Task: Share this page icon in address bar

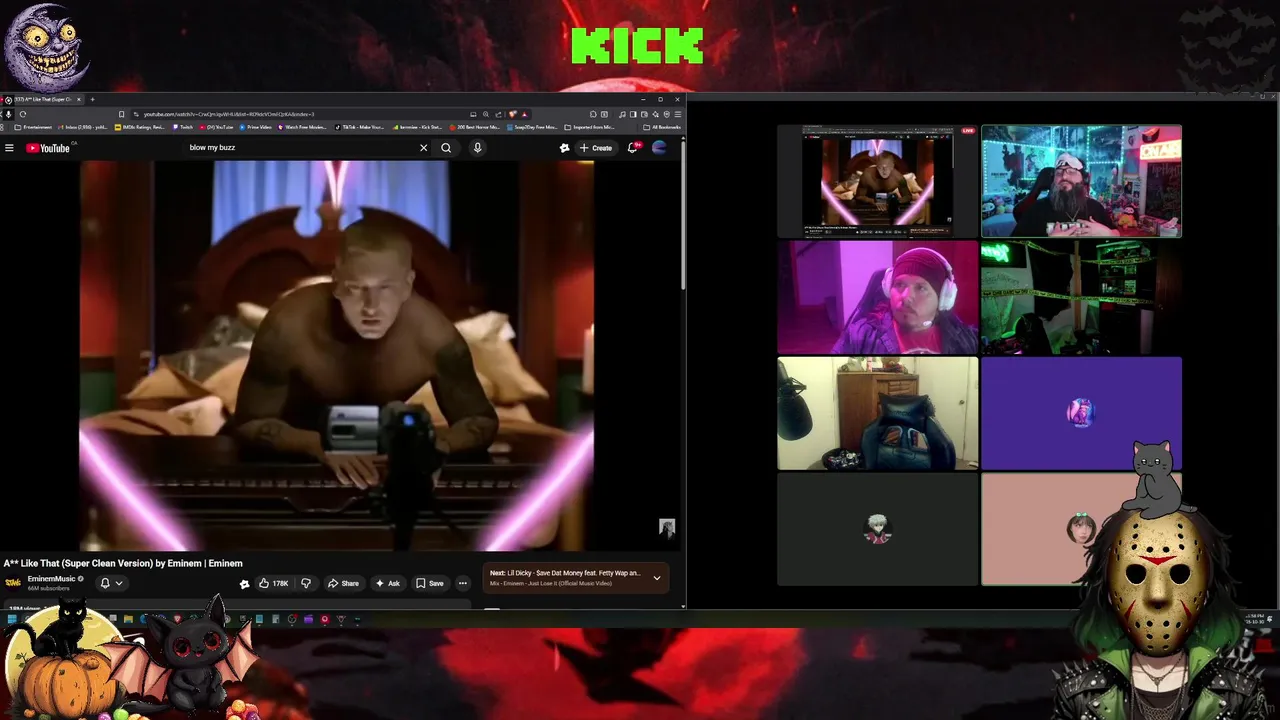Action: point(498,114)
